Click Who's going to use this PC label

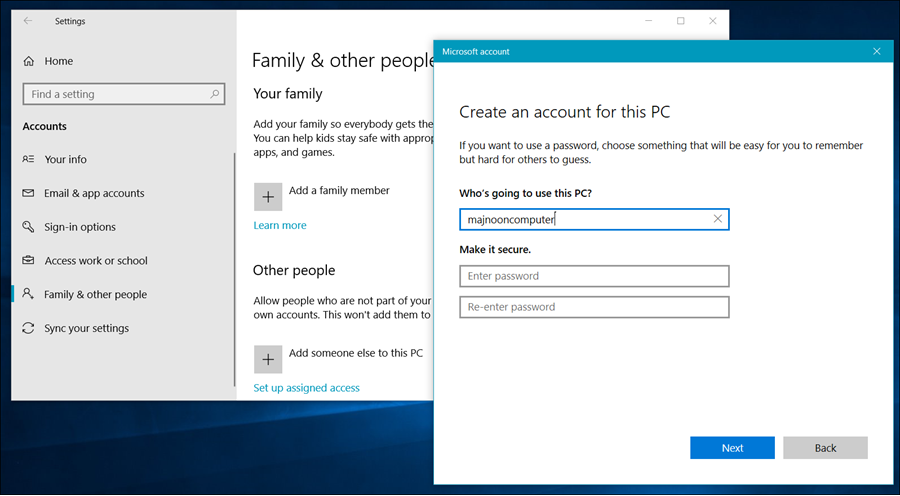click(x=525, y=193)
